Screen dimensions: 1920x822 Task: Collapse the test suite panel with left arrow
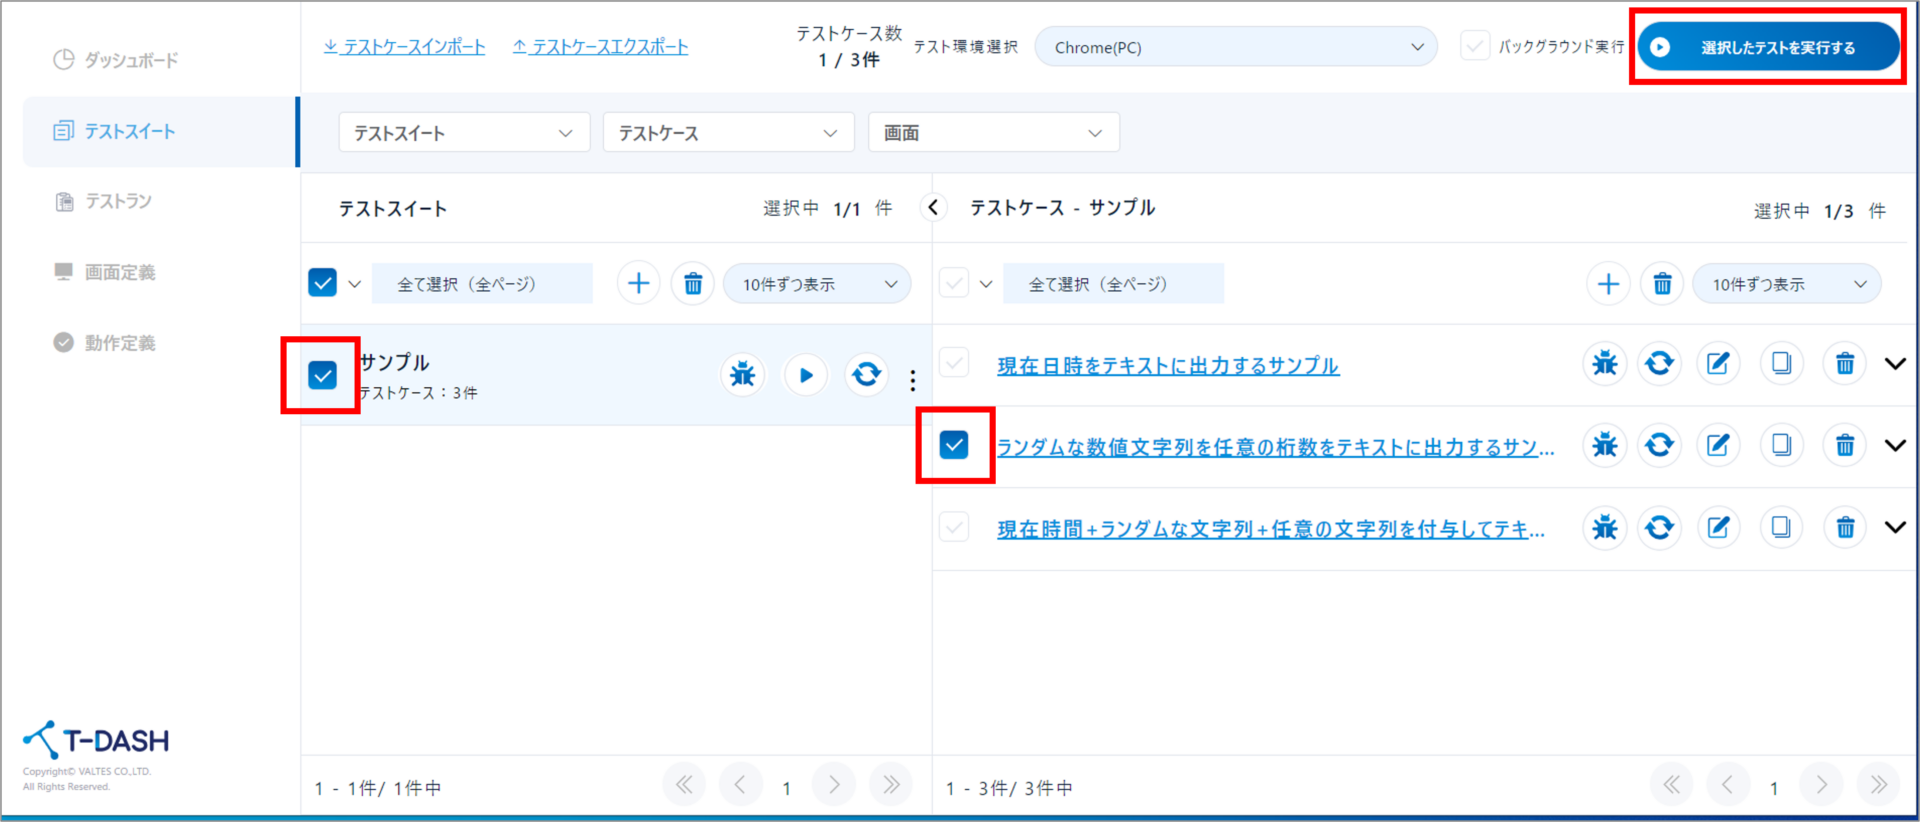pyautogui.click(x=933, y=208)
